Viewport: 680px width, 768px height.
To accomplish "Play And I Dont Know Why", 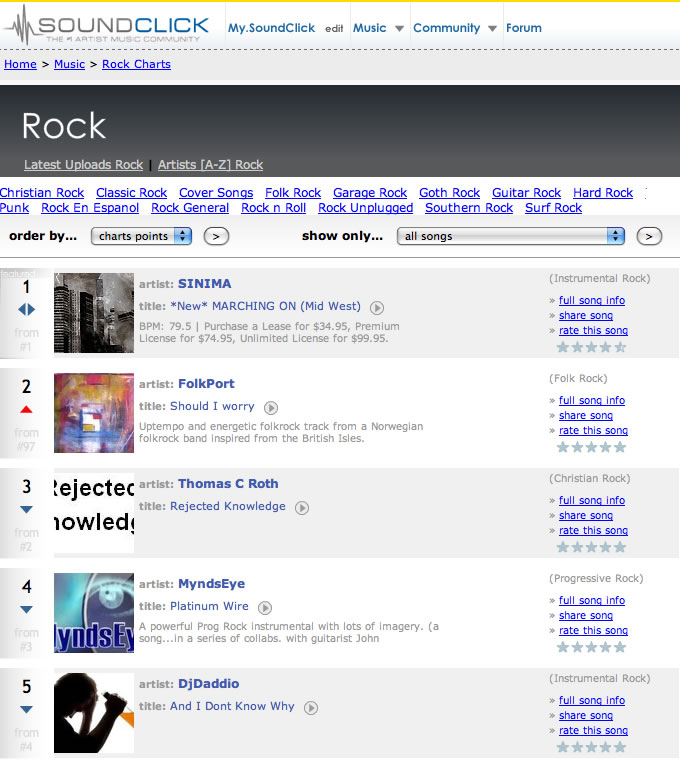I will point(311,708).
